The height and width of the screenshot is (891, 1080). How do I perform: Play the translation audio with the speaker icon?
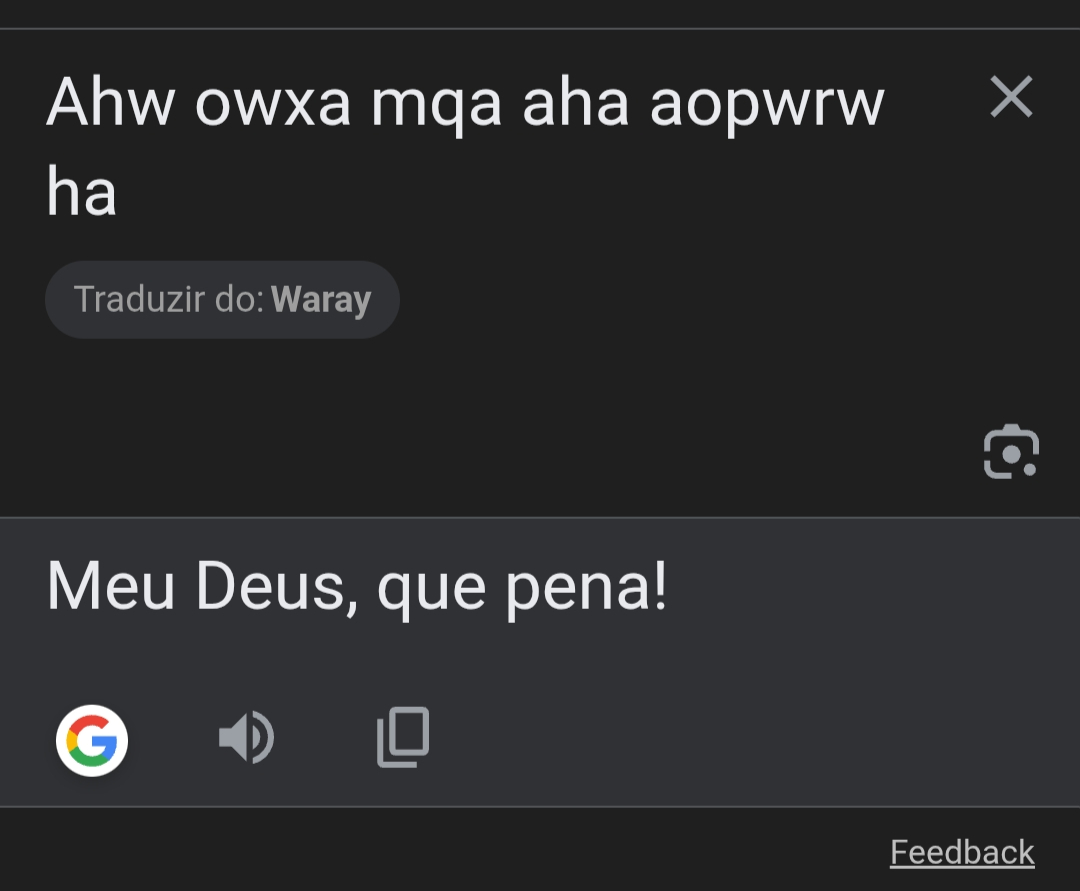point(246,739)
